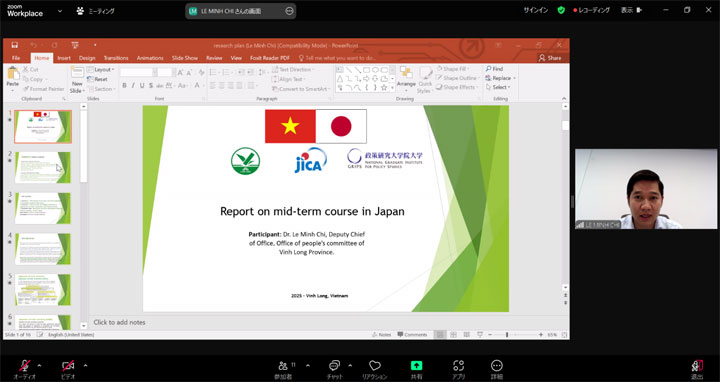Screen dimensions: 720x382
Task: Open the Zoom Workplace dropdown arrow
Action: click(x=60, y=11)
